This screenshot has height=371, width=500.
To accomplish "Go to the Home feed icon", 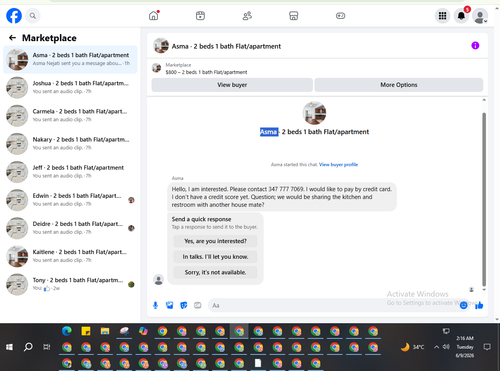I will point(154,15).
